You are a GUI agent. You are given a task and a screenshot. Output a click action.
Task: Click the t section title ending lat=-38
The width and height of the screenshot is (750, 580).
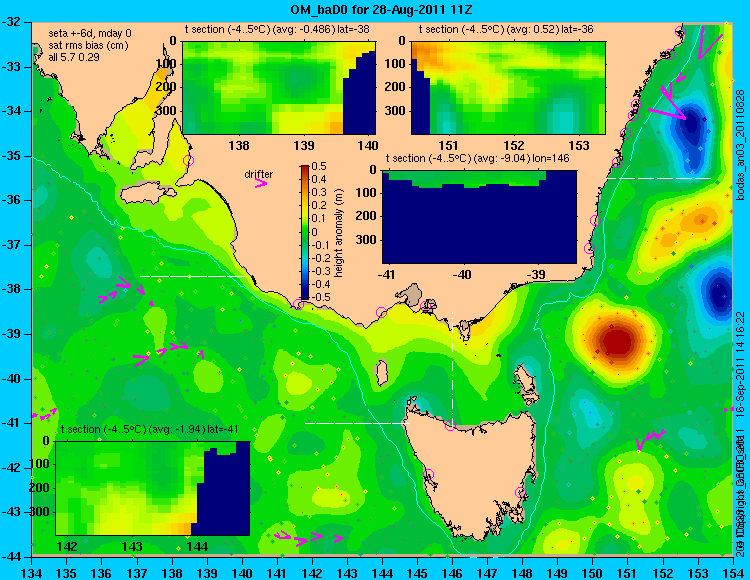click(277, 29)
